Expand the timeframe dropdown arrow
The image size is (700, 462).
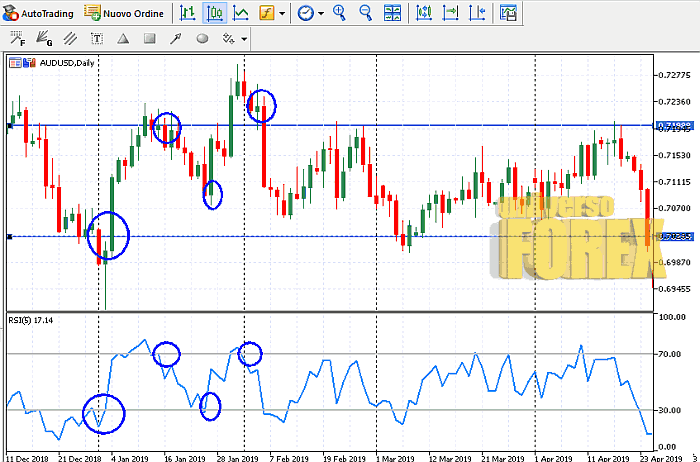[320, 13]
